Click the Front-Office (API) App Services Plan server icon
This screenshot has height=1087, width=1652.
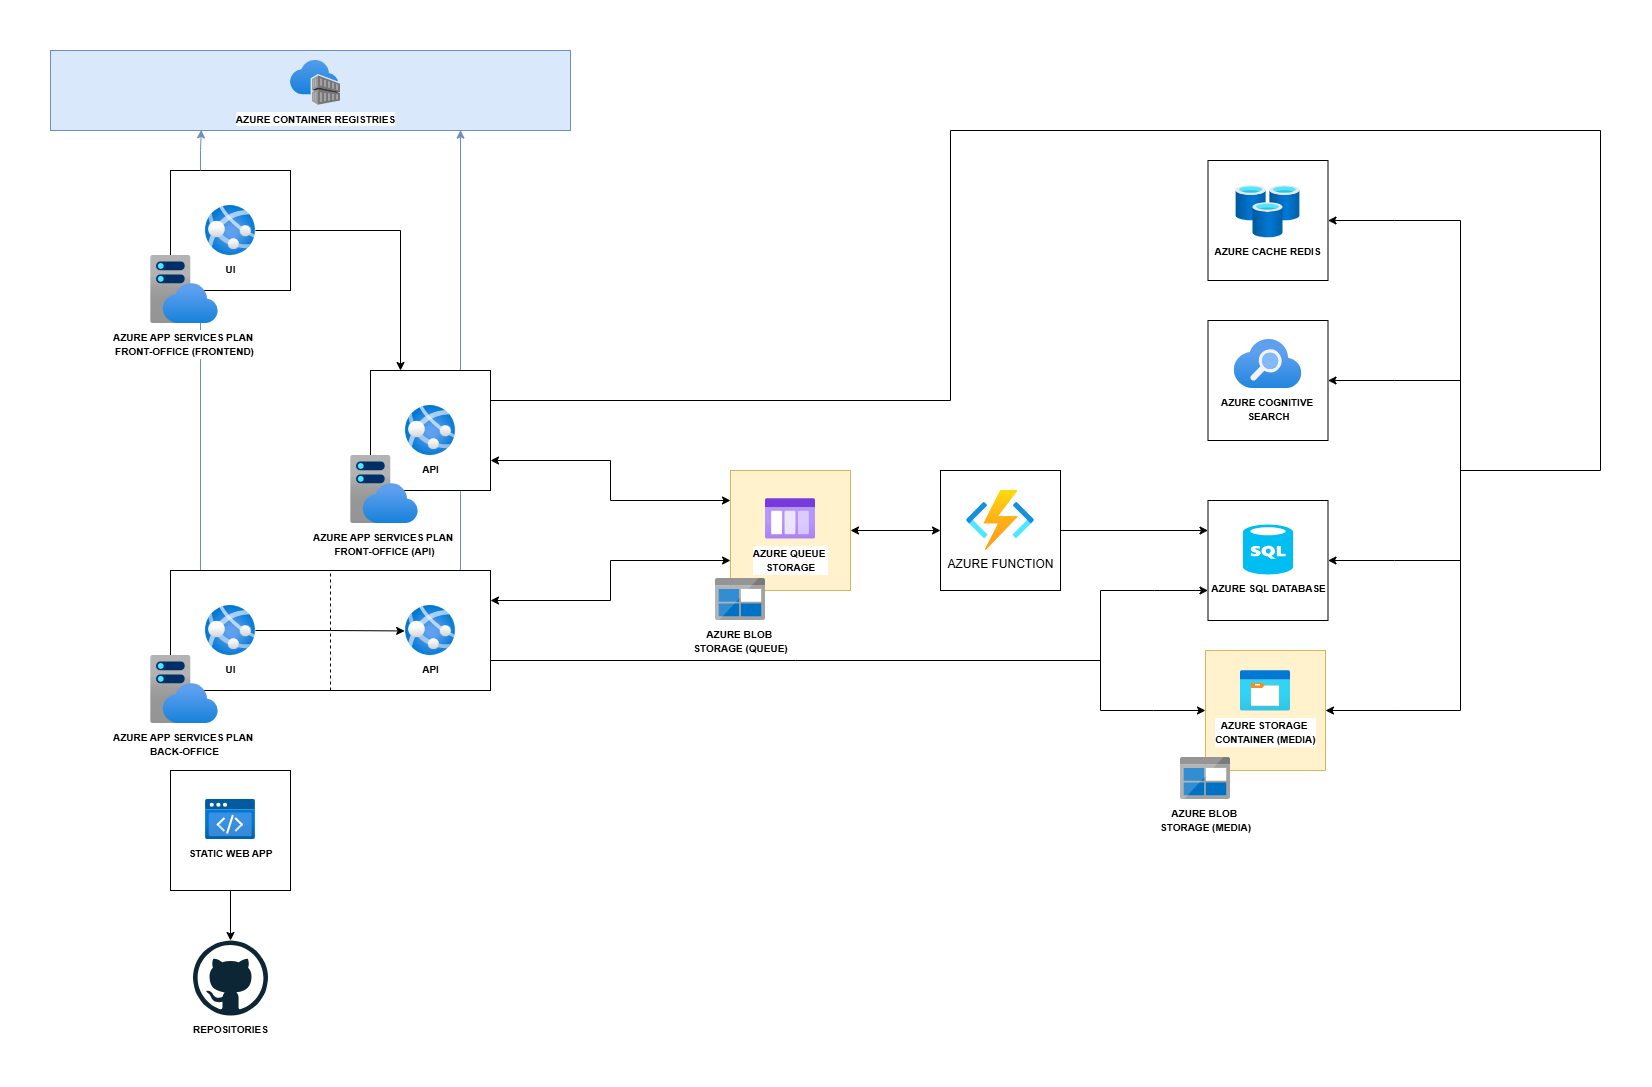tap(383, 489)
